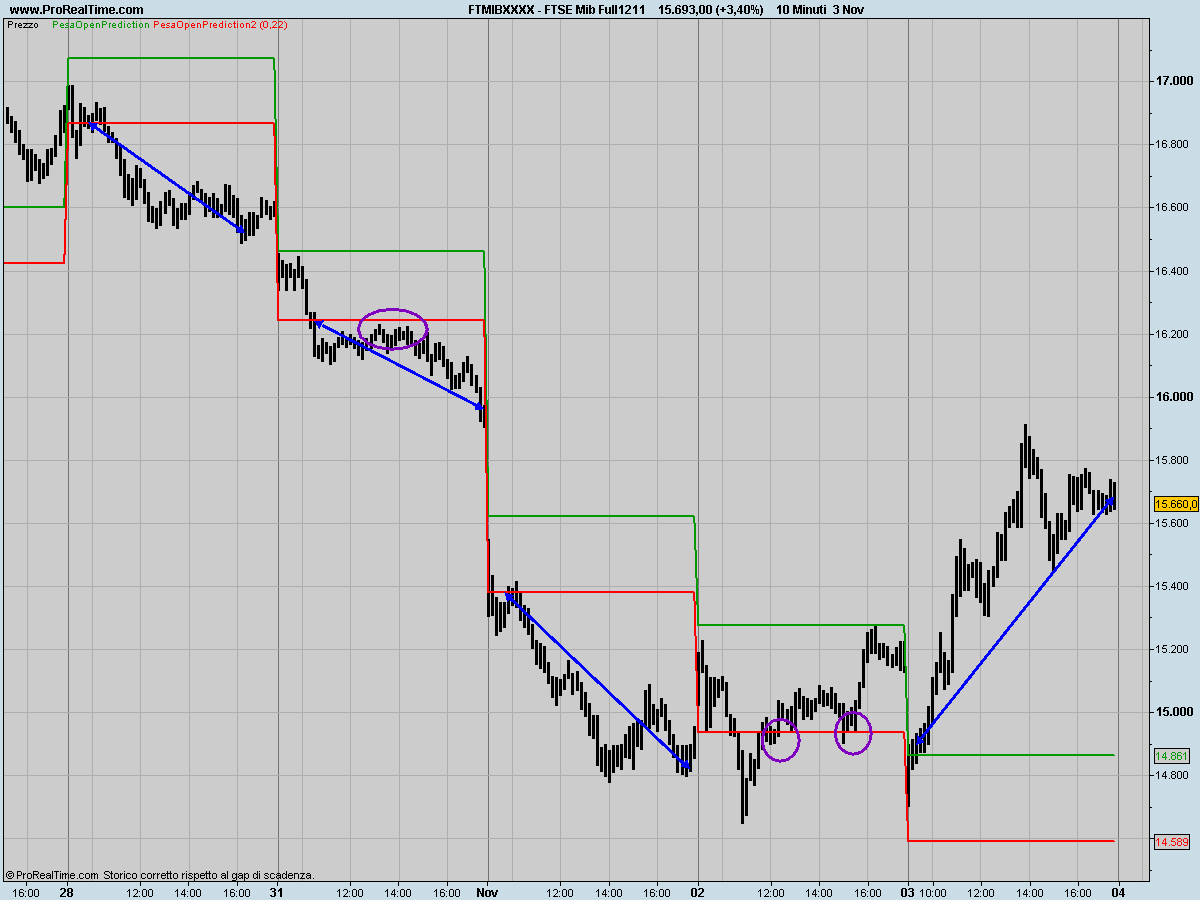Select the blue down arrow on the Nov session

pyautogui.click(x=599, y=681)
